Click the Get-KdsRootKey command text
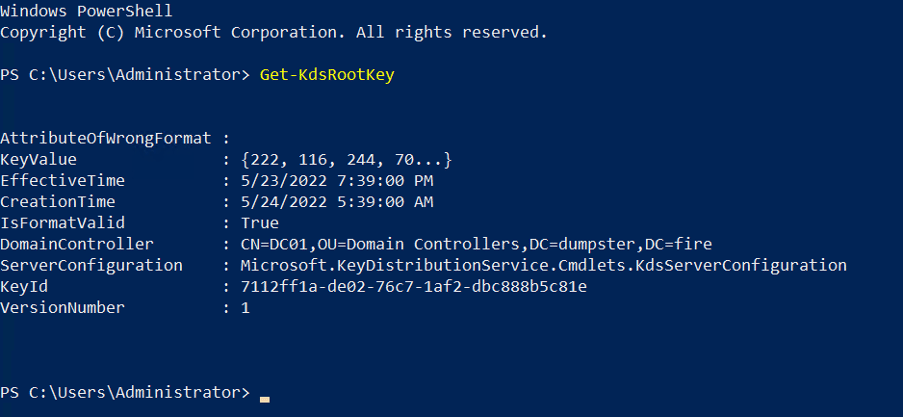 (x=327, y=76)
